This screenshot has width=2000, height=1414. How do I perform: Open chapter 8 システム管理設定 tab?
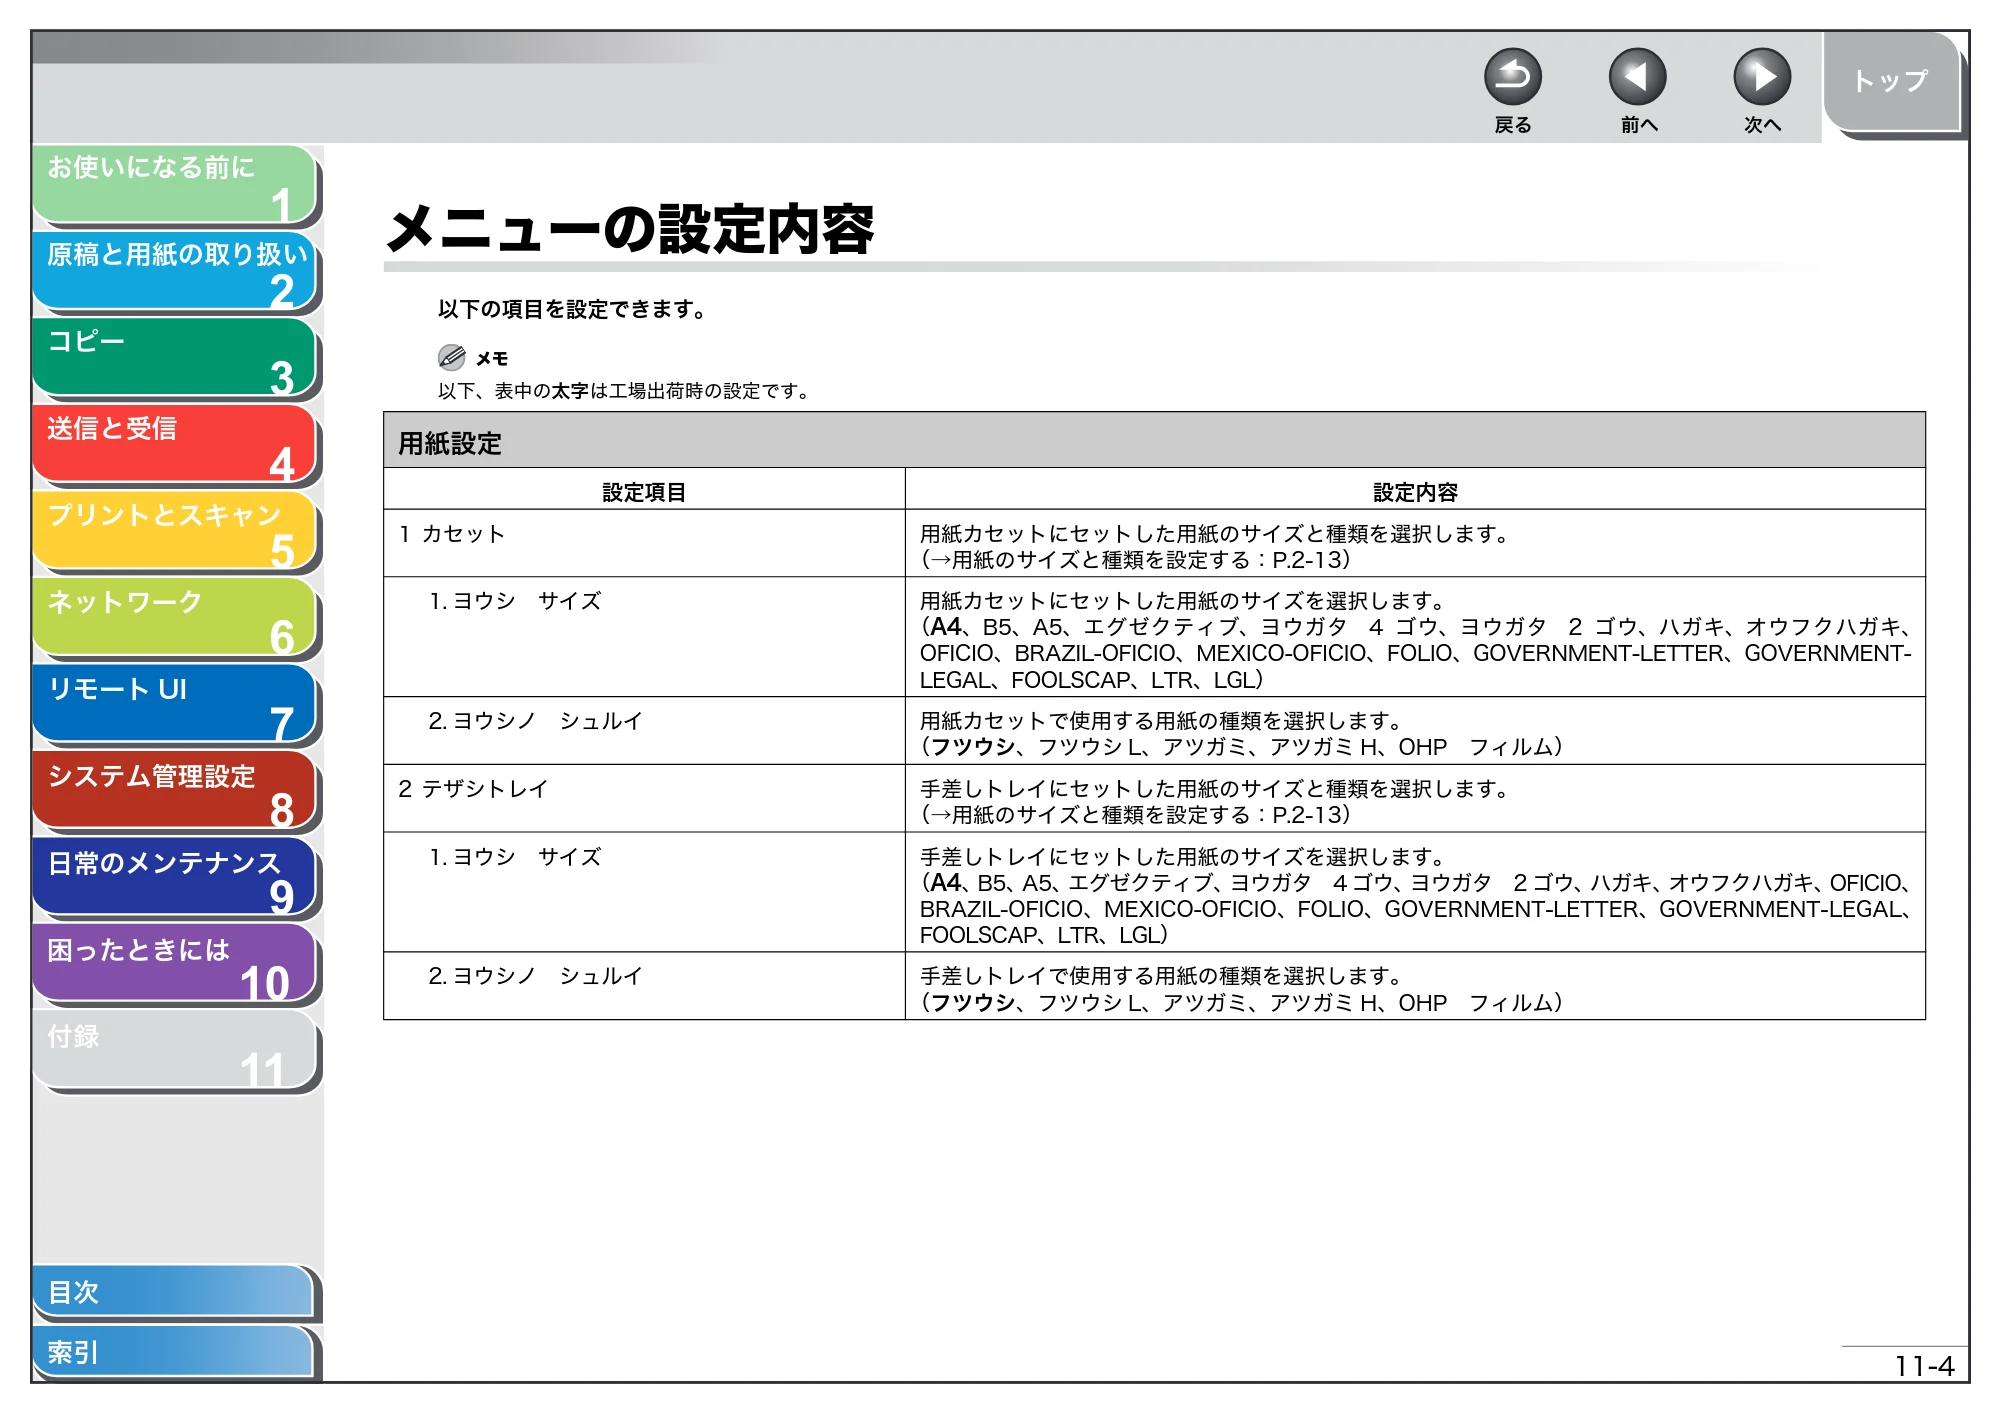pyautogui.click(x=175, y=791)
